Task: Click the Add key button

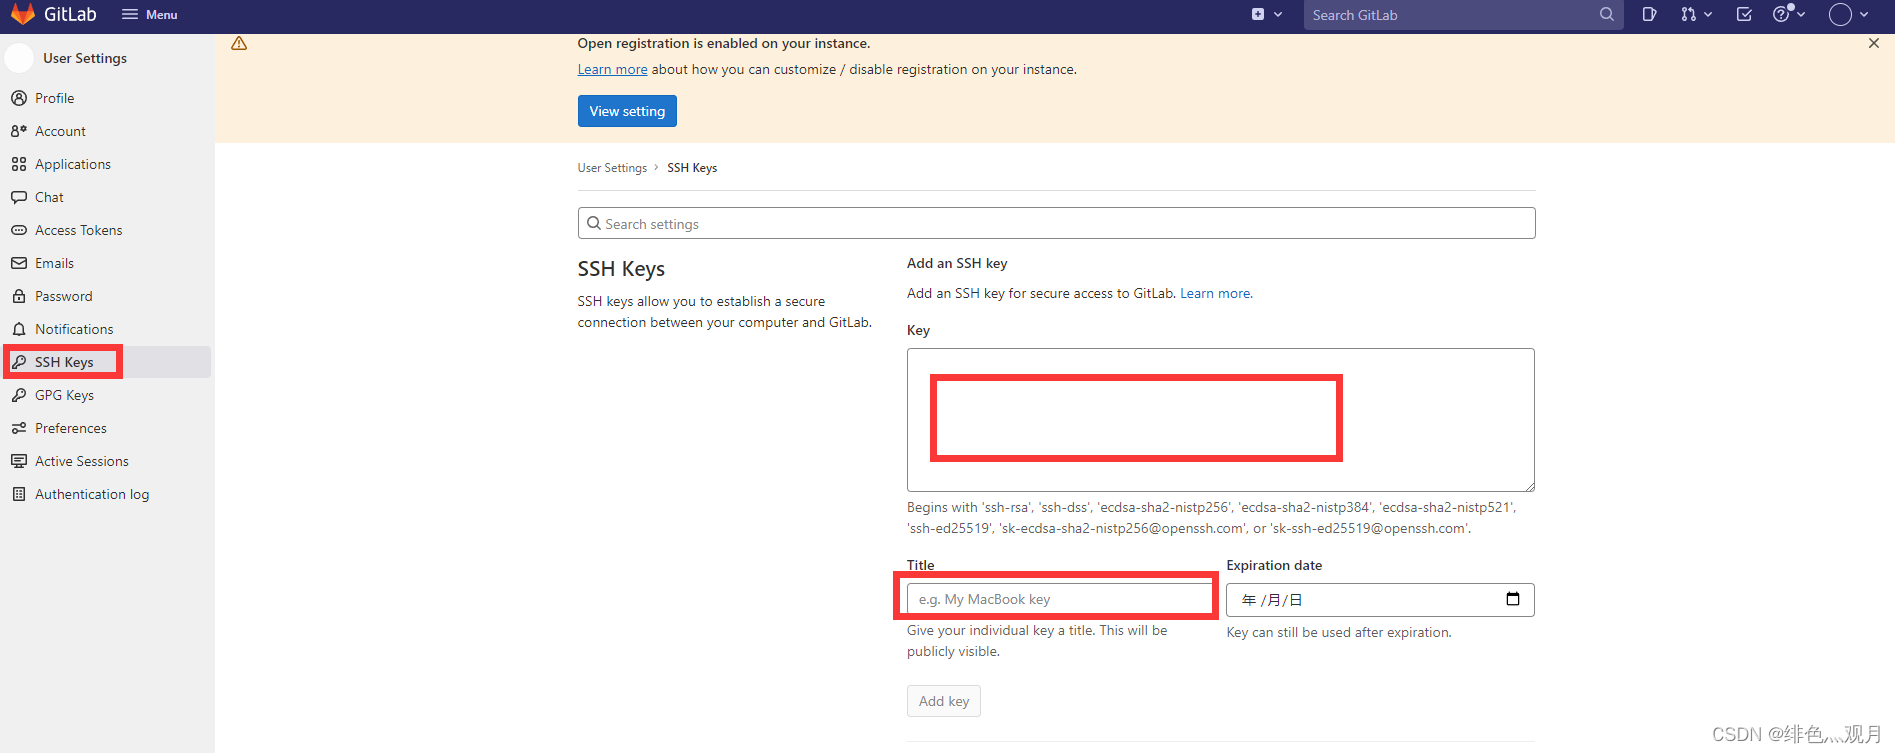Action: (x=944, y=701)
